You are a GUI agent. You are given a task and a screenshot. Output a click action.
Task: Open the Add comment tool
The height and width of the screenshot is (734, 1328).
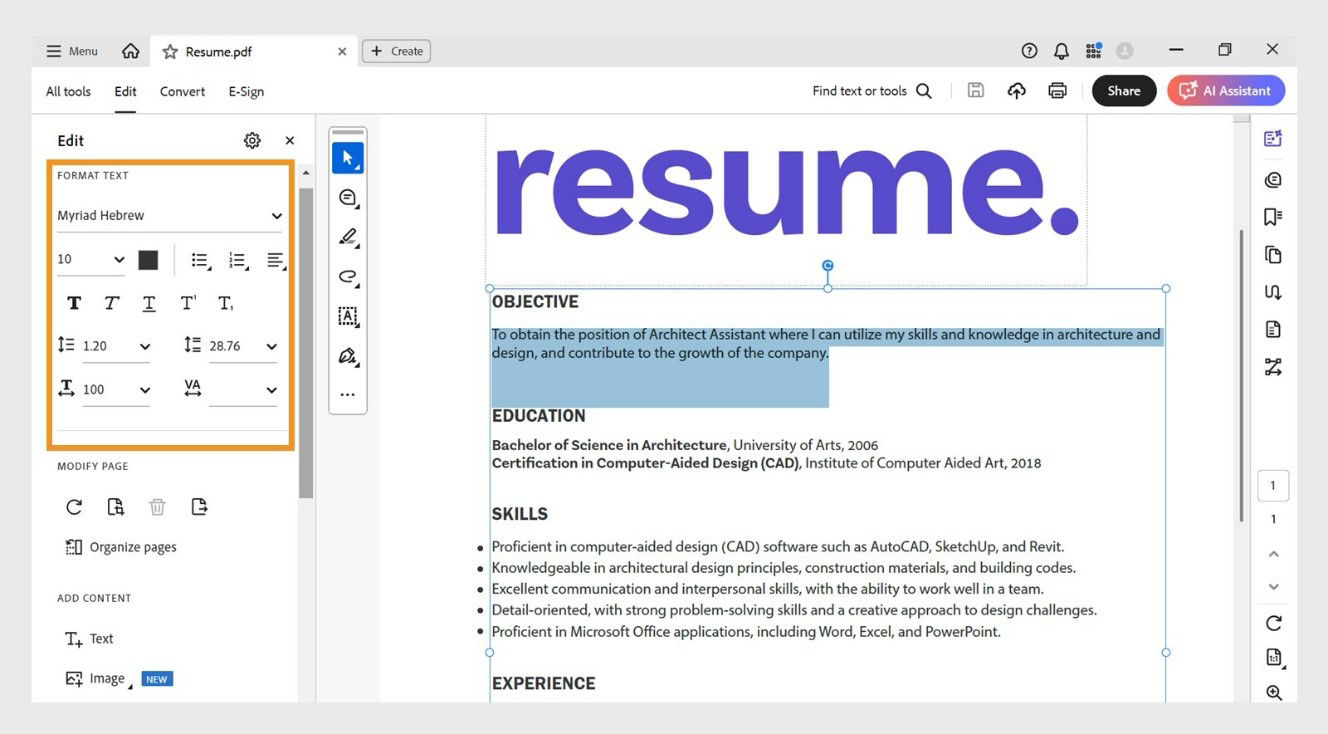(x=347, y=197)
